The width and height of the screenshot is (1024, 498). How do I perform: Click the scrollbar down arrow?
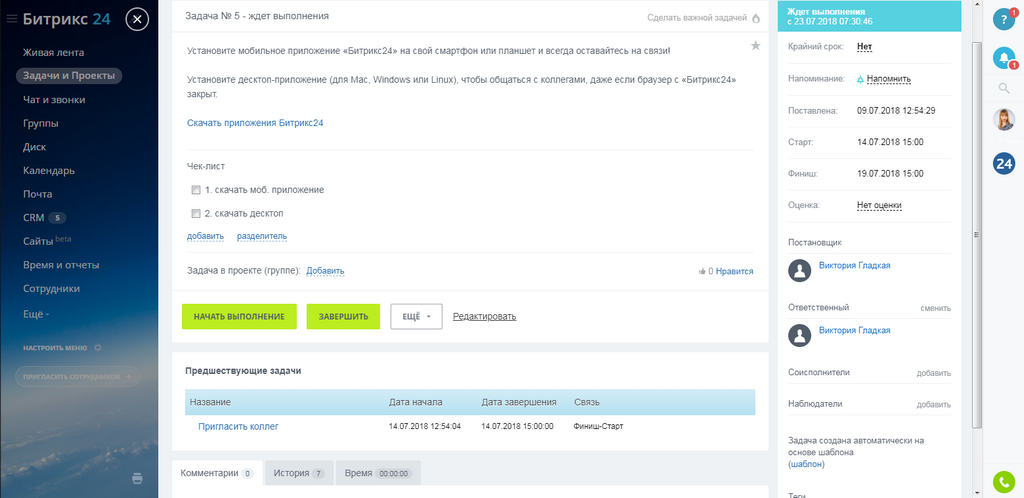click(976, 492)
